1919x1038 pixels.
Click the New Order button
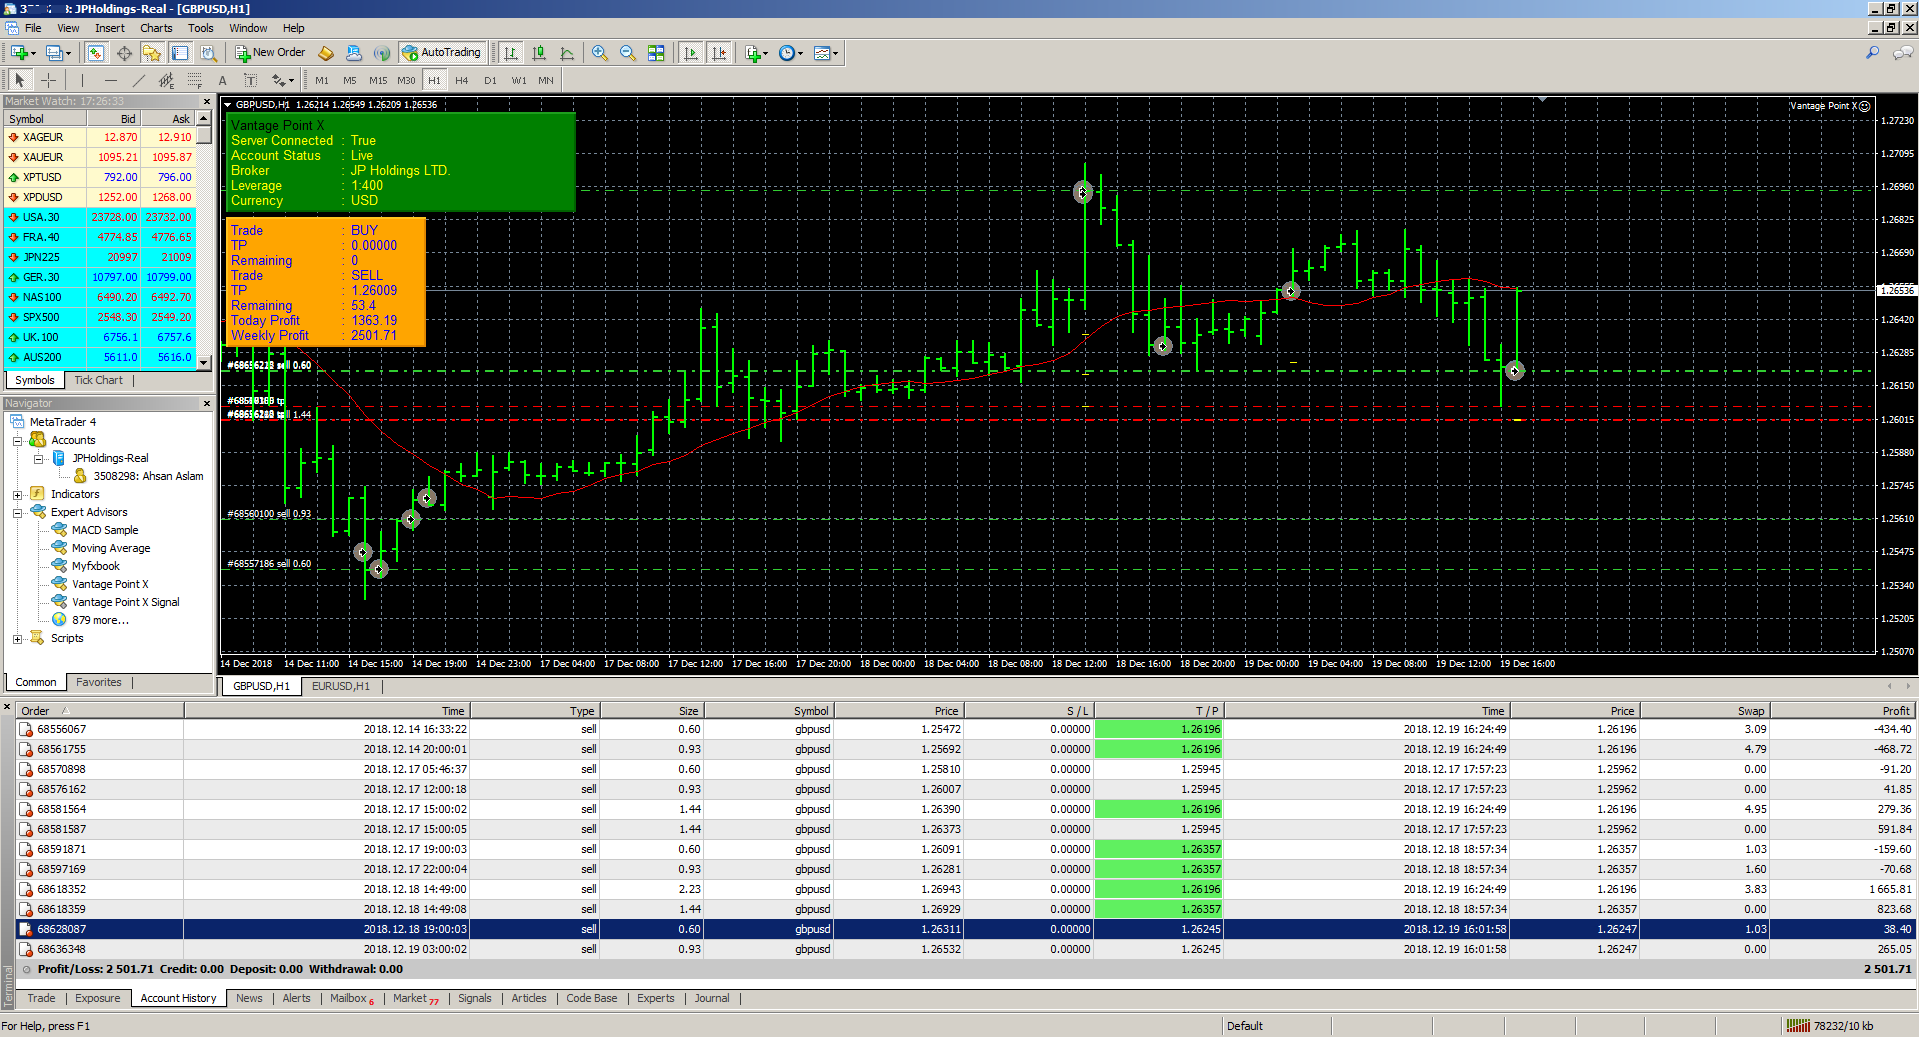tap(270, 53)
